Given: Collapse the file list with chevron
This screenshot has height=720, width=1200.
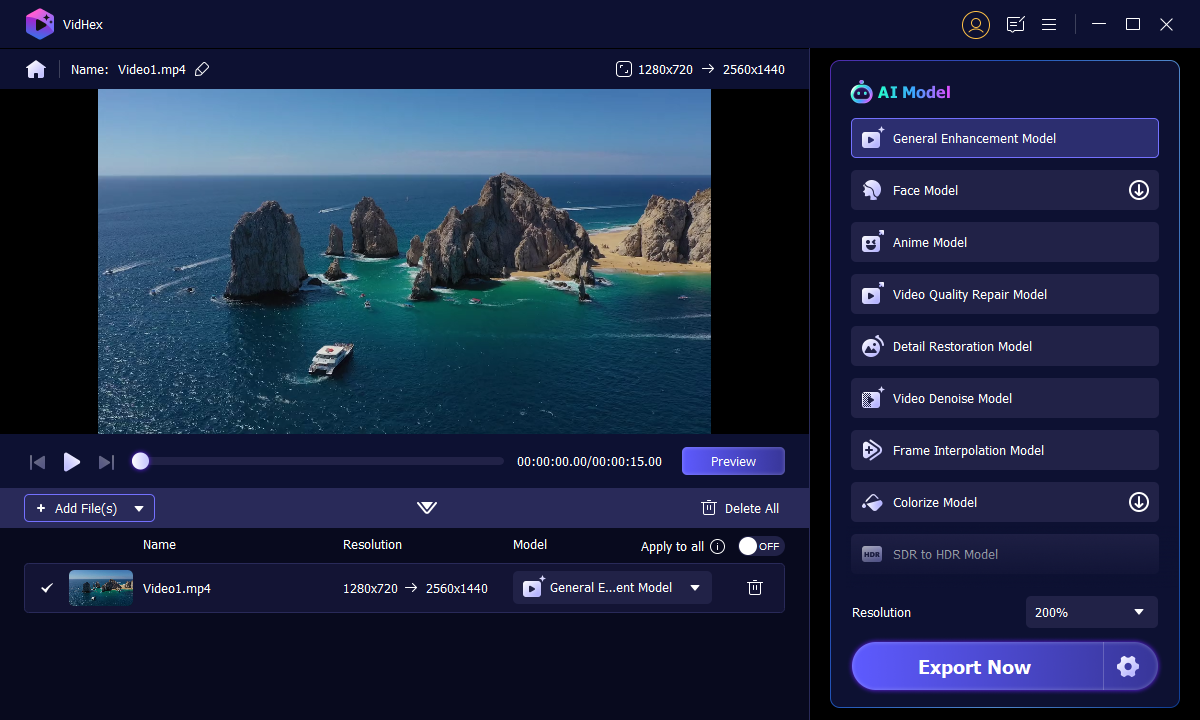Looking at the screenshot, I should click(427, 508).
